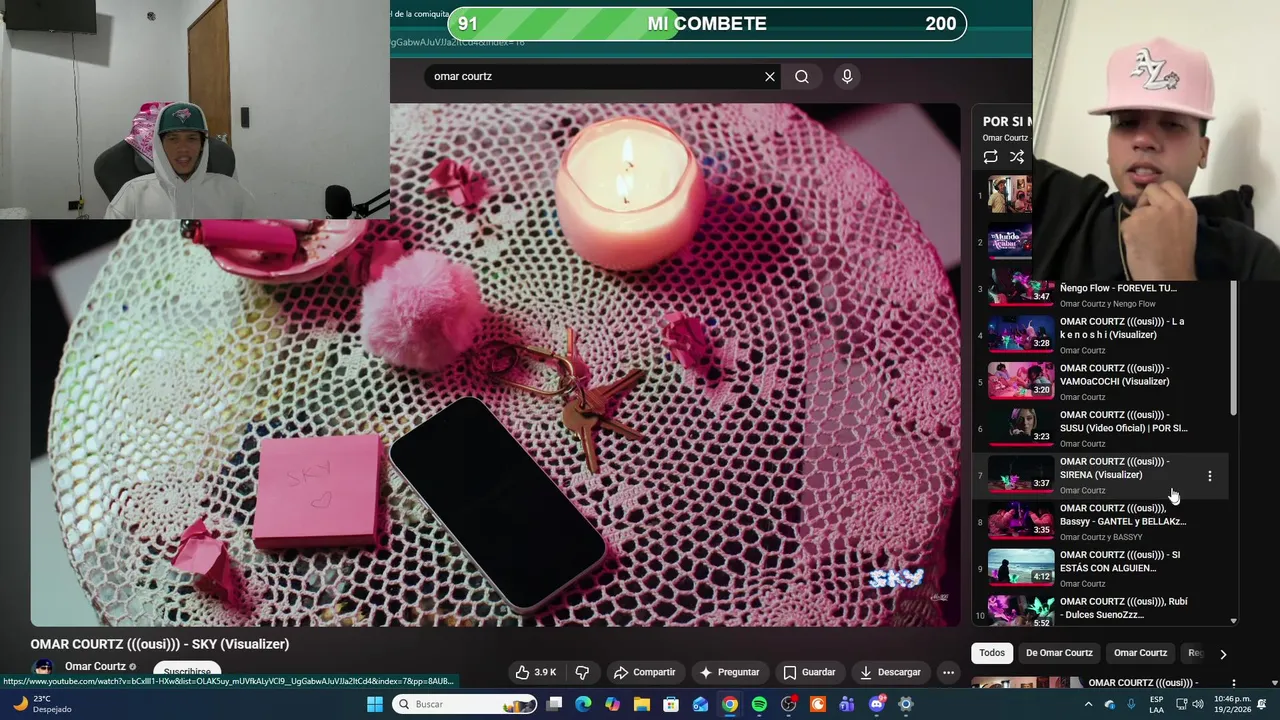Select the 'De Omar Courtz' chip
Viewport: 1280px width, 720px height.
[1059, 653]
